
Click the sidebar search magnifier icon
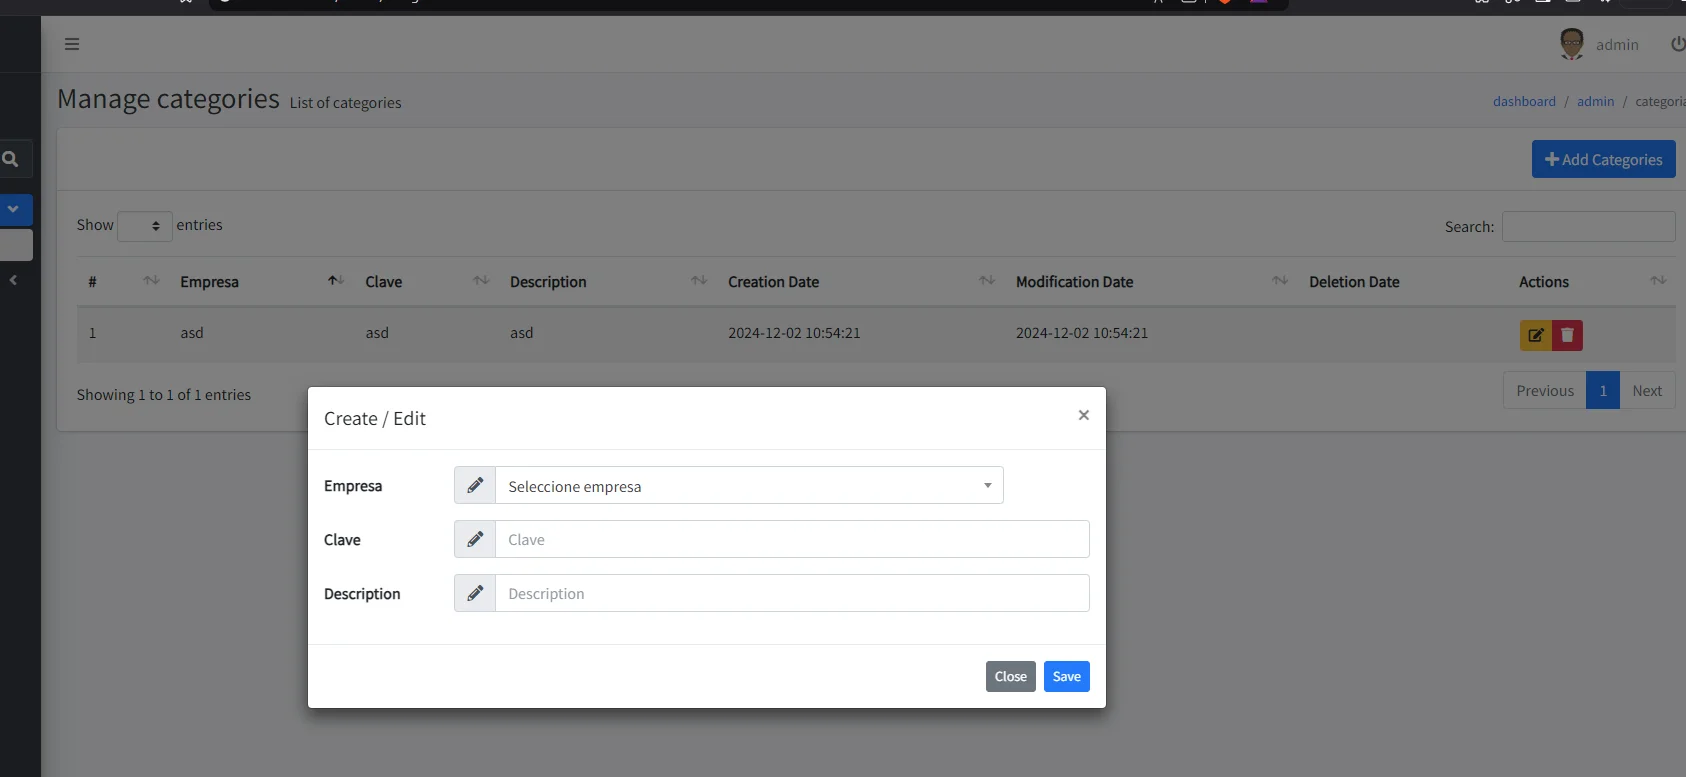pos(11,159)
